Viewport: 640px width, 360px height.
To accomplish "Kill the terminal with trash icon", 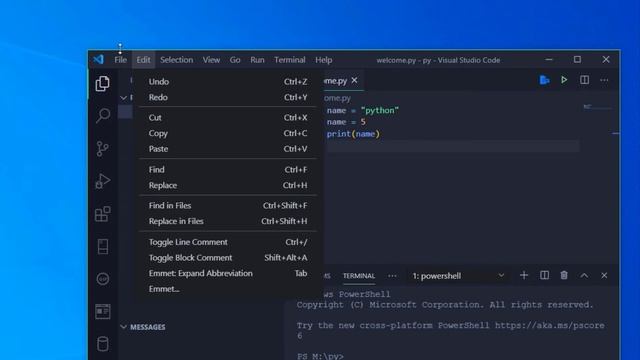I will 564,276.
